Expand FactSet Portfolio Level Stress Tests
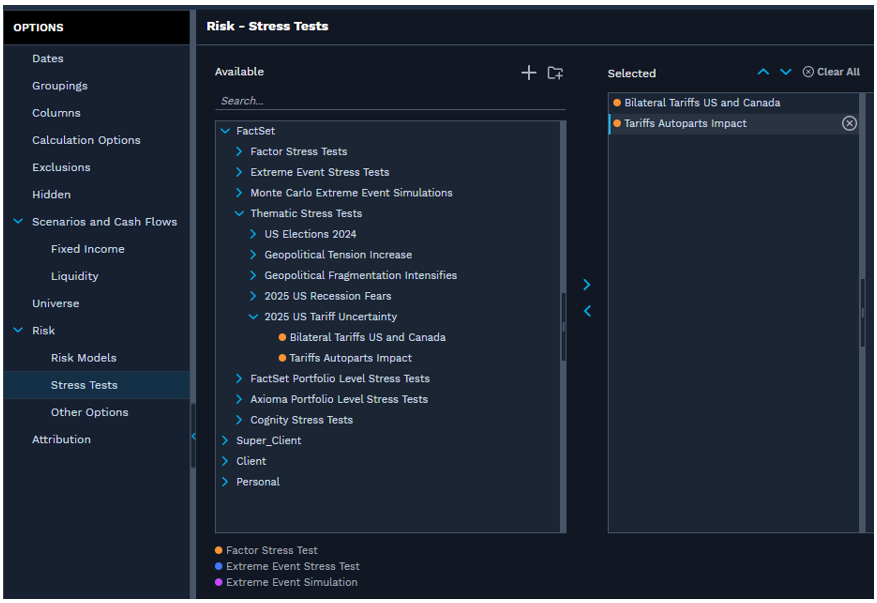The image size is (877, 603). (239, 379)
